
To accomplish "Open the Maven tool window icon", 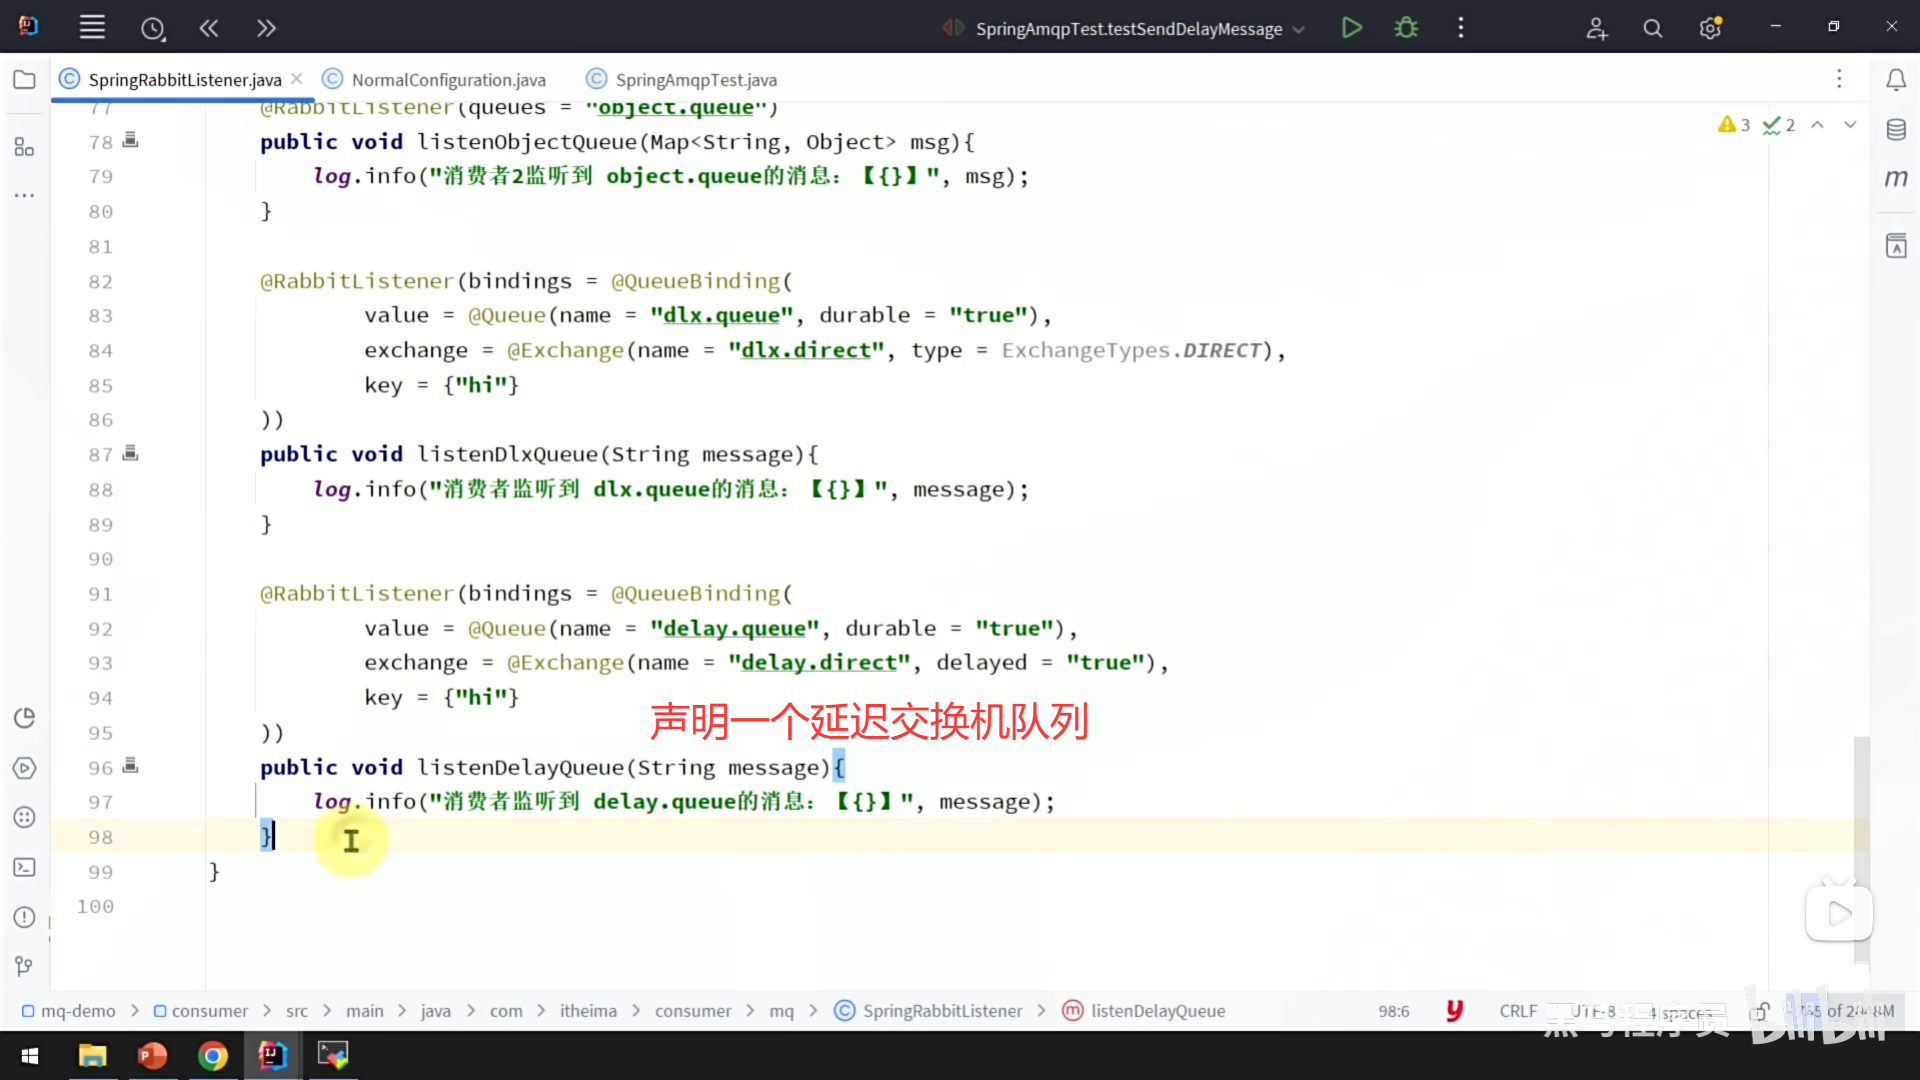I will click(1896, 179).
